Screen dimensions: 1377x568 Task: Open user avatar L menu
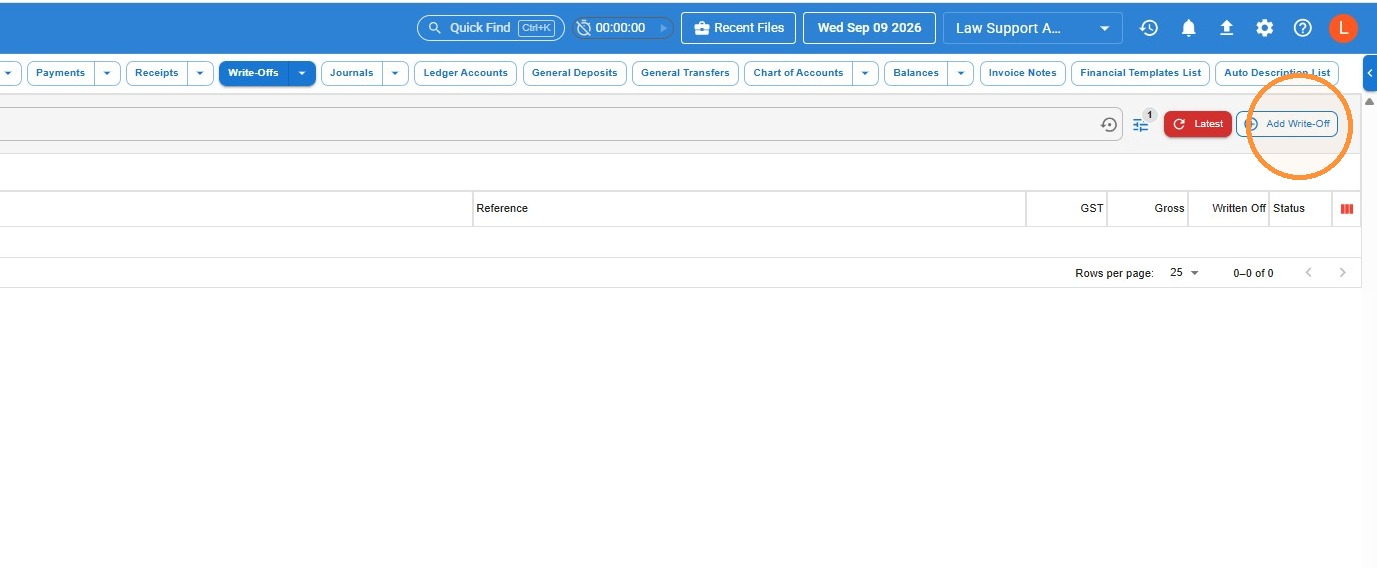click(1343, 28)
